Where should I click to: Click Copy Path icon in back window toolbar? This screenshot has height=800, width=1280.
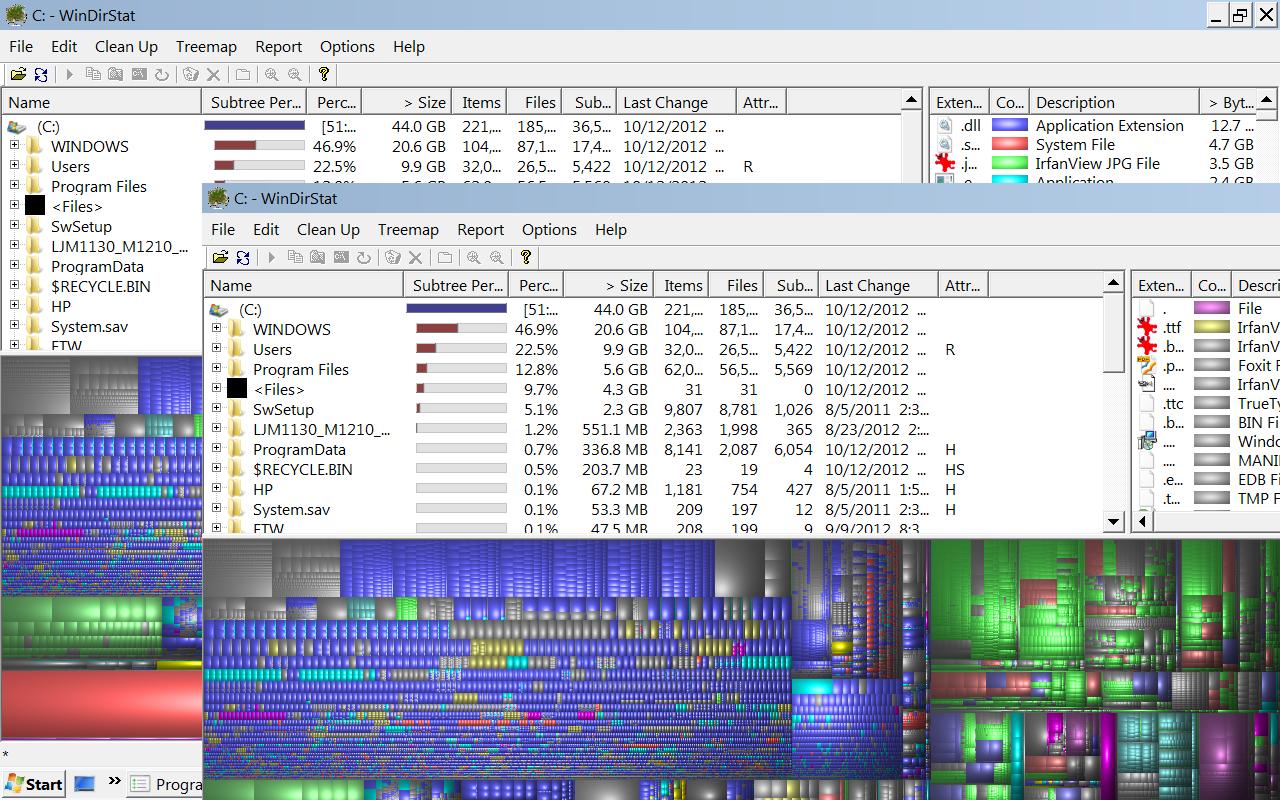click(93, 74)
